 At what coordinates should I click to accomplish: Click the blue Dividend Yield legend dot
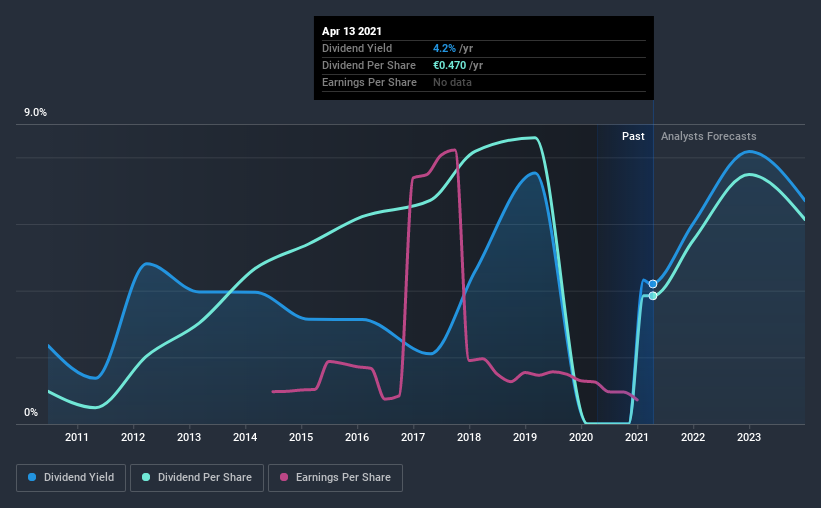(x=32, y=477)
